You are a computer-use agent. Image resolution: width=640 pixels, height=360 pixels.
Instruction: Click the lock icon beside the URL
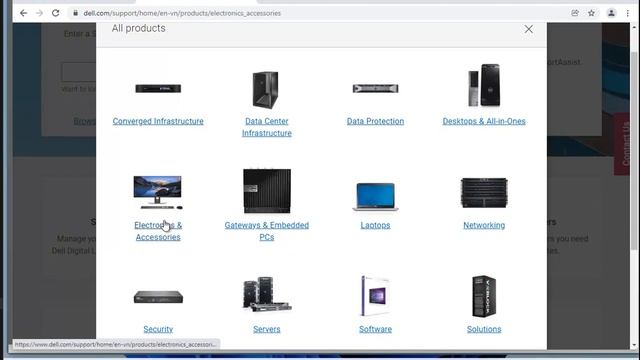75,13
